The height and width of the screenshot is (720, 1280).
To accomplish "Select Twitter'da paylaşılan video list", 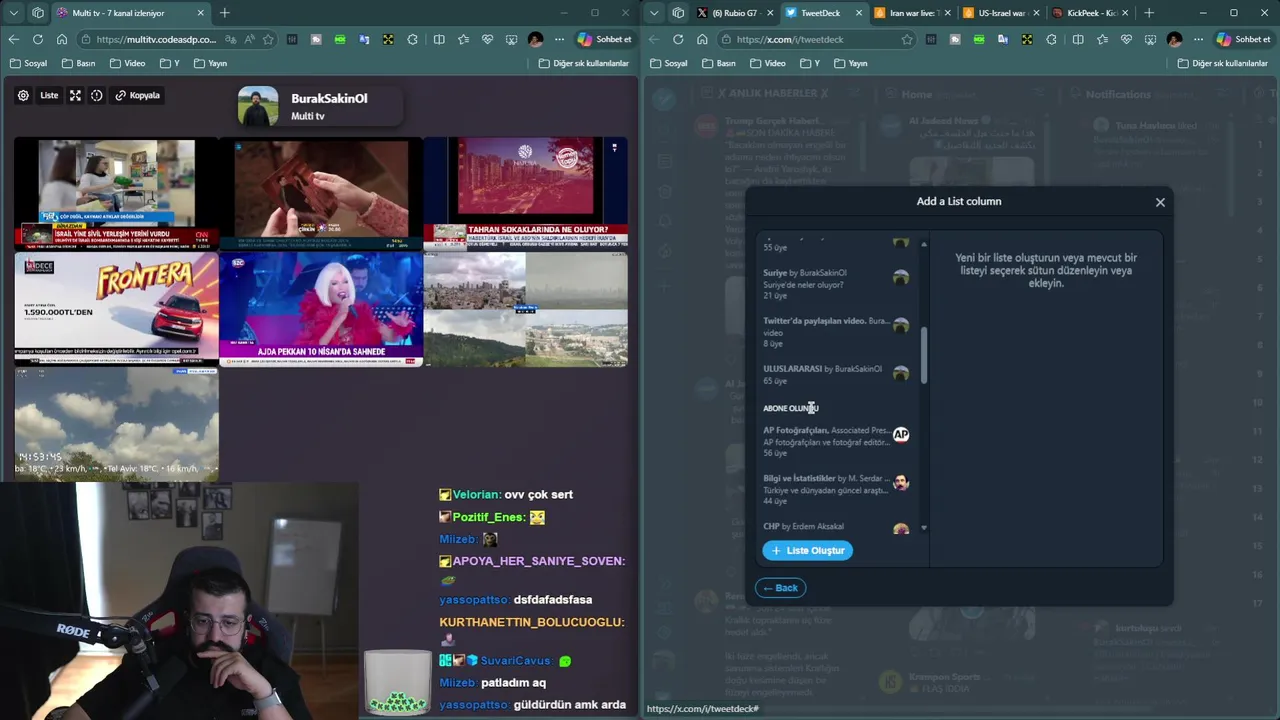I will point(835,332).
